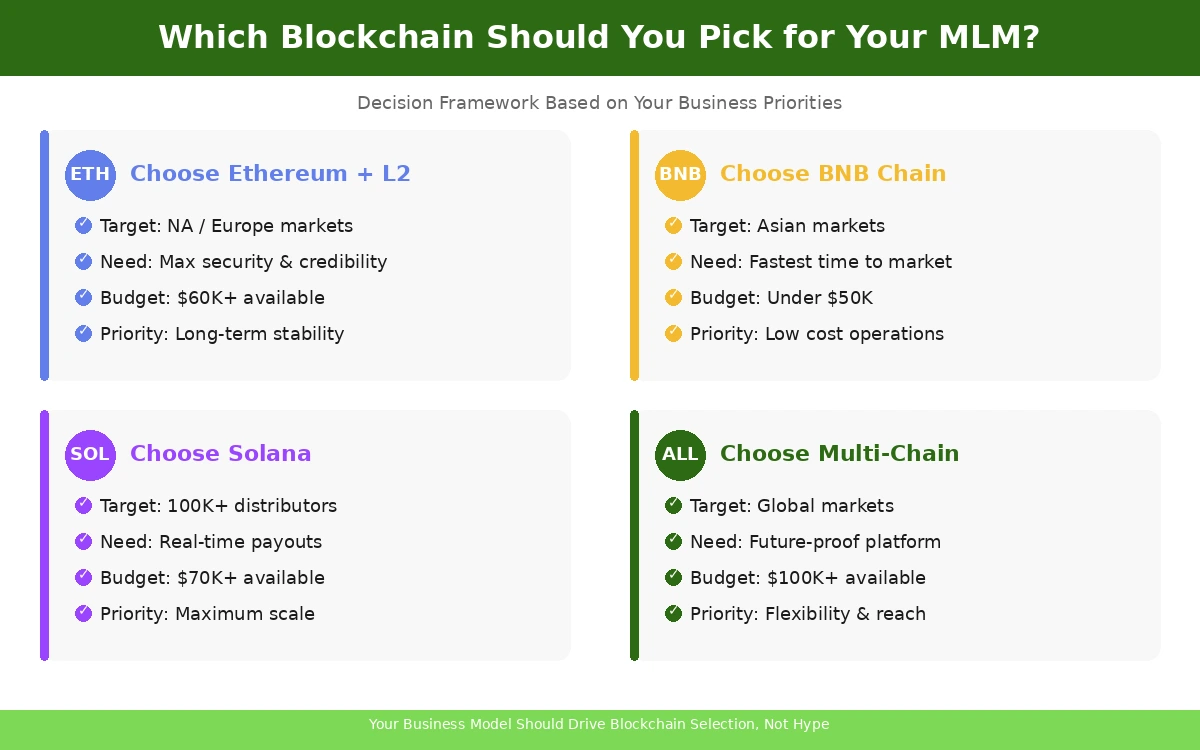Click the SOL purple circle icon
Screen dimensions: 1200x750
(90, 455)
